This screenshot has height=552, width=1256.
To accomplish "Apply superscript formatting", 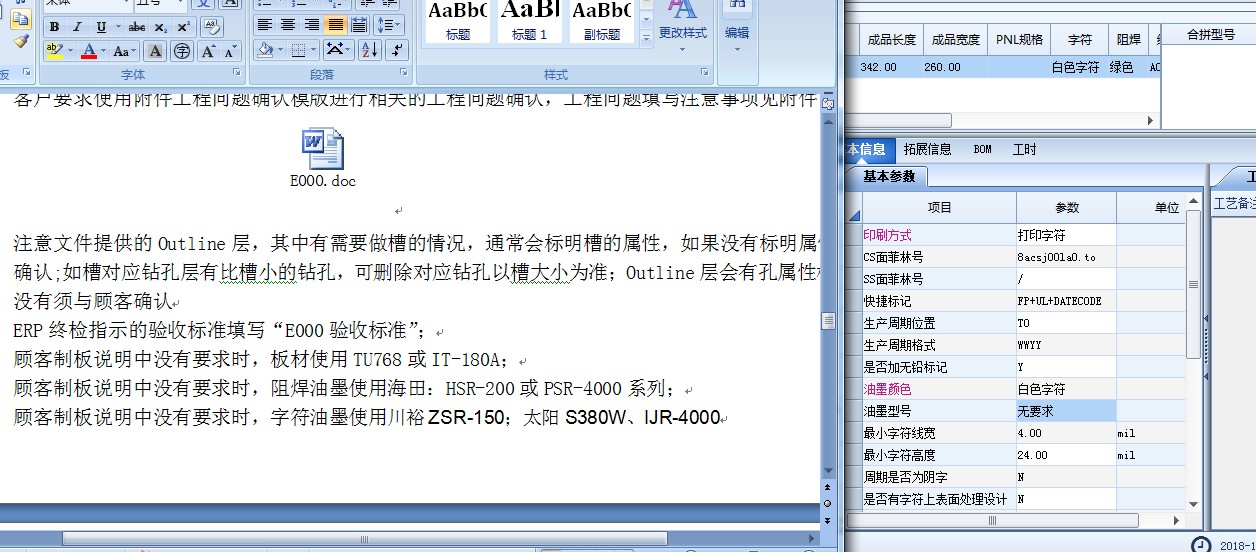I will [183, 27].
